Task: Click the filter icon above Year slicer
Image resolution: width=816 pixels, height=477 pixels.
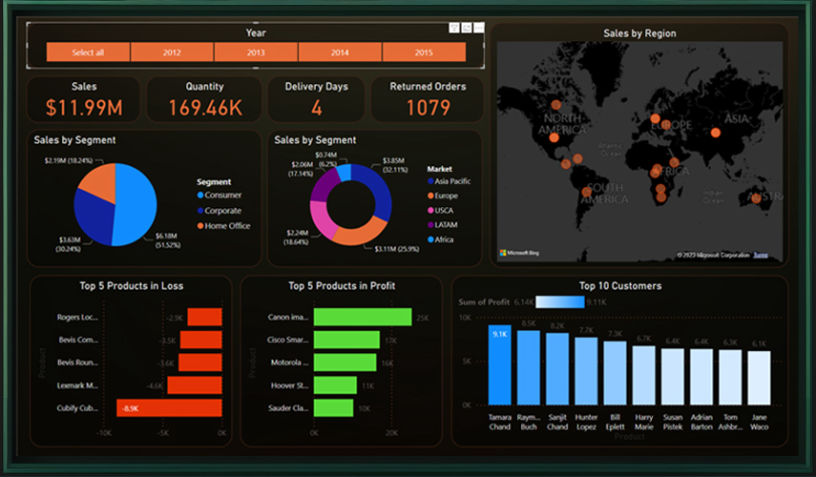Action: pos(454,29)
